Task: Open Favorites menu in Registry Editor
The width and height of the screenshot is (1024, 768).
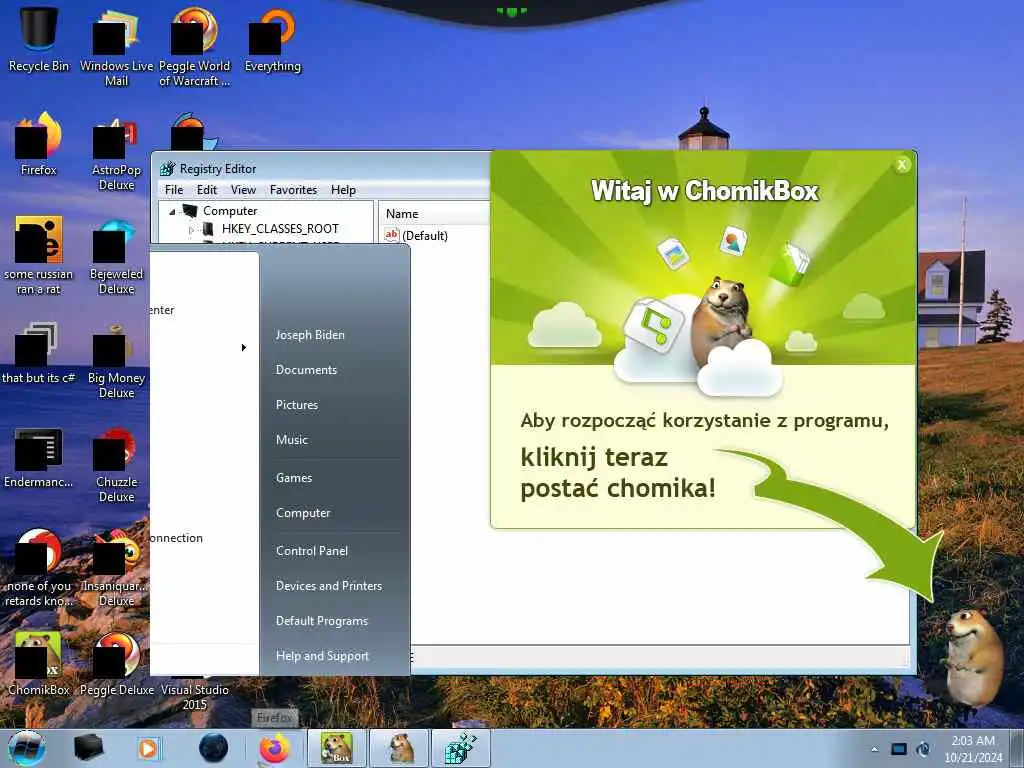Action: click(293, 190)
